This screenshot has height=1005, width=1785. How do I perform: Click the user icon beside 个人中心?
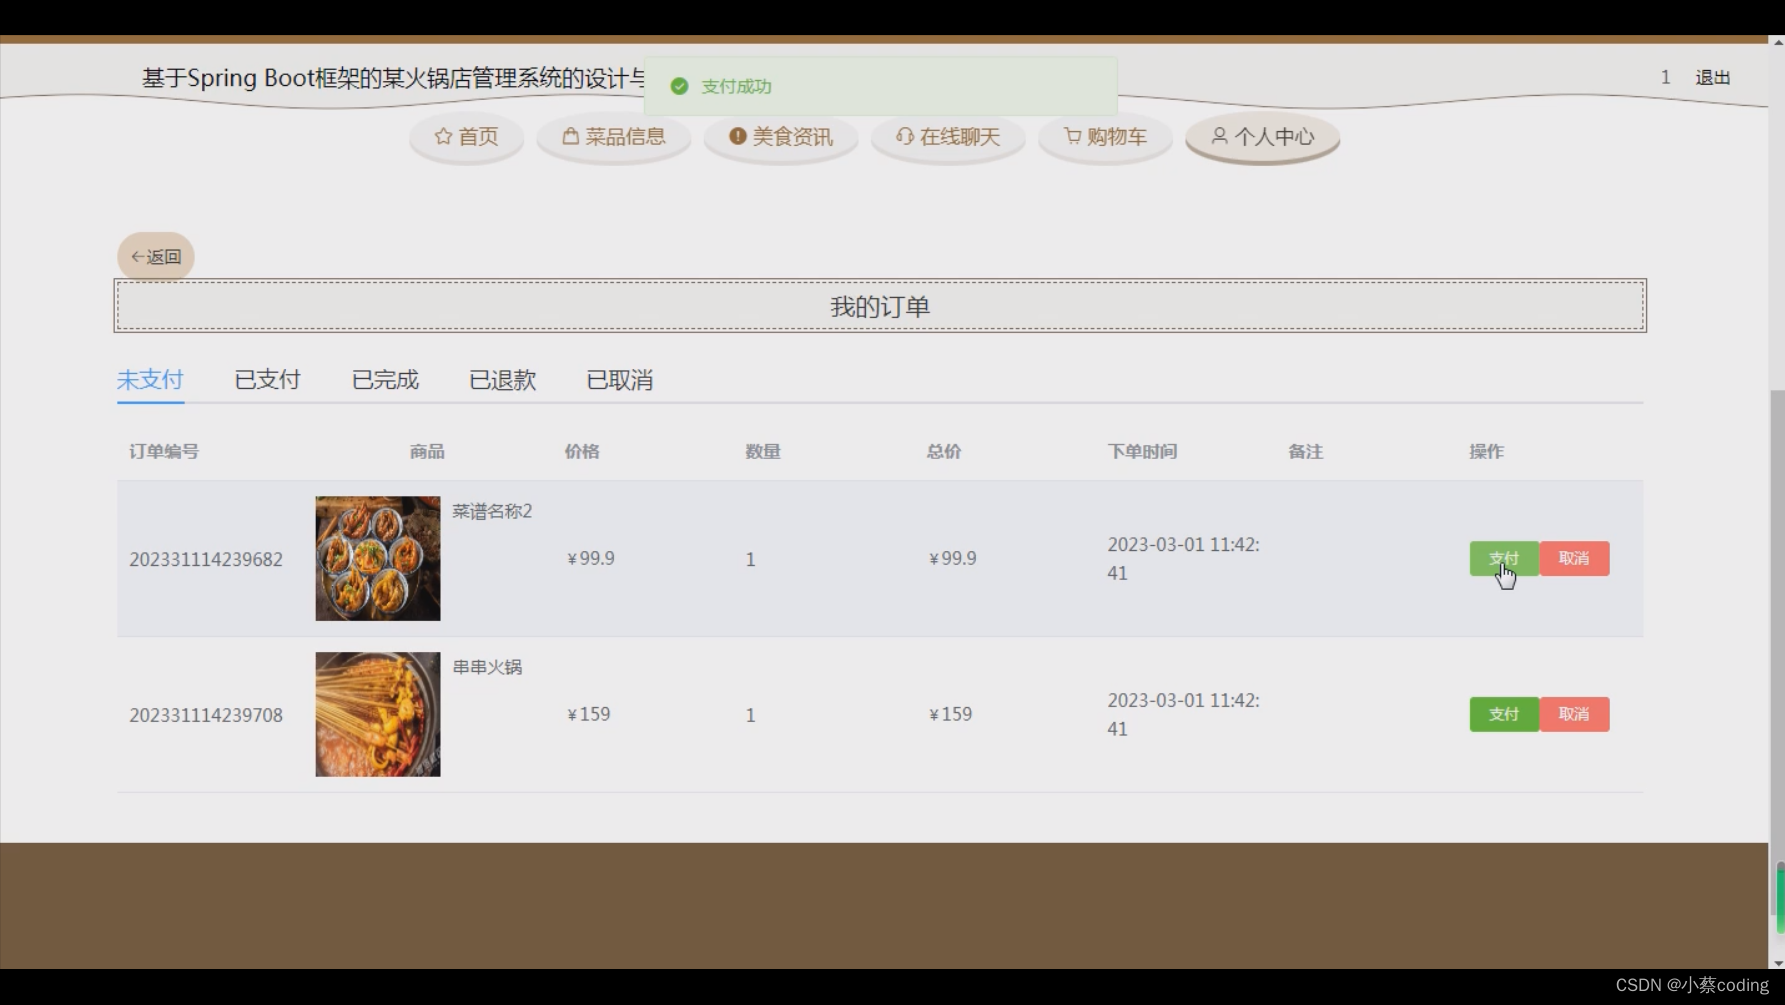1219,135
